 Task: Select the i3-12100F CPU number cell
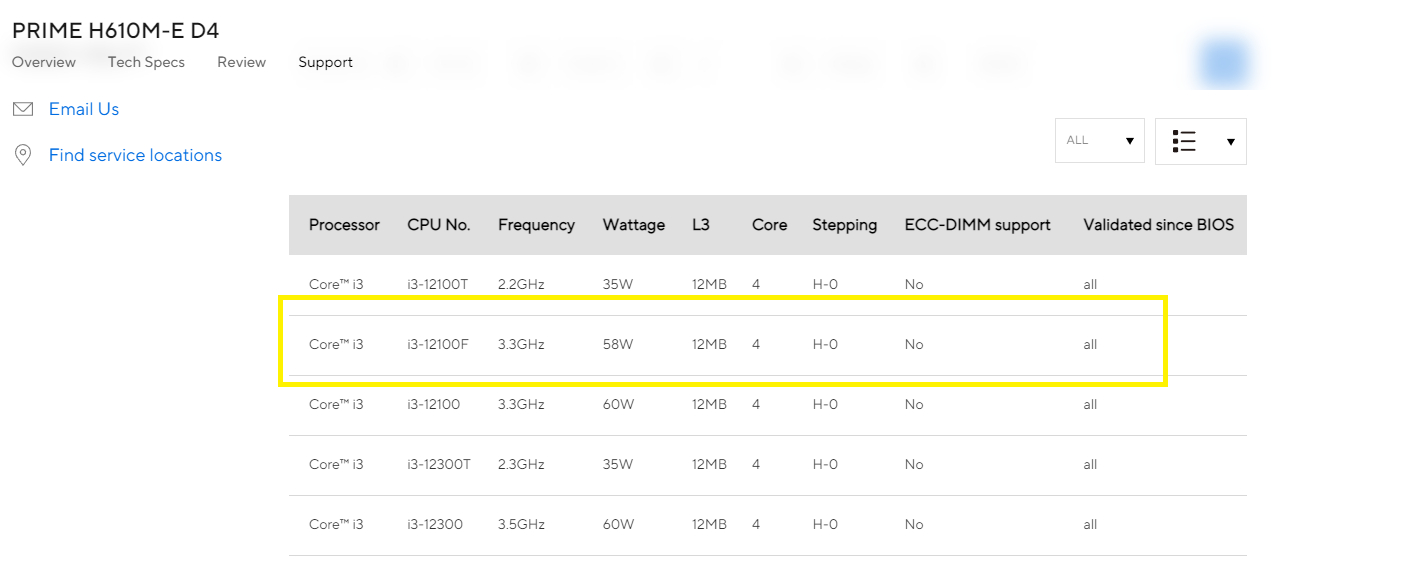pos(438,344)
